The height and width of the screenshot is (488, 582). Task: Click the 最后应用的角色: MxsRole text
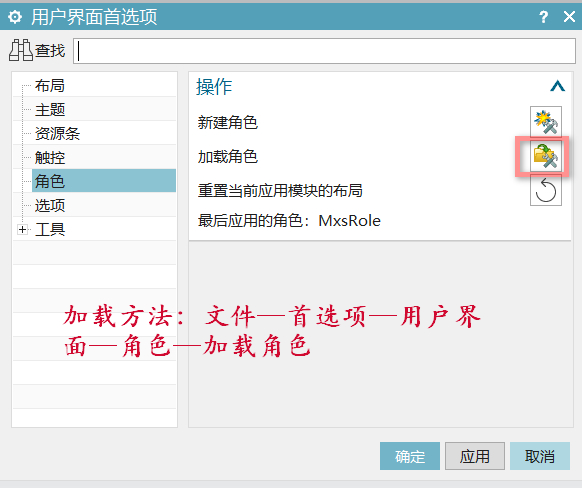[x=289, y=221]
